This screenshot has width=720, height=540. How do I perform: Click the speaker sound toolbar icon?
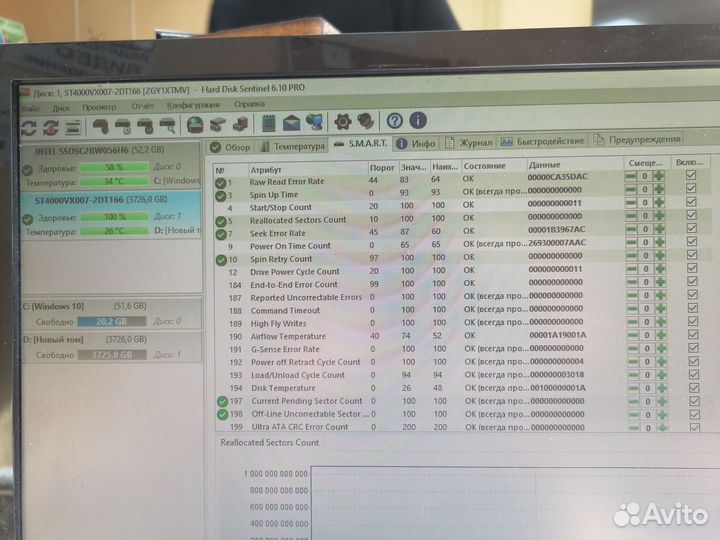(366, 121)
